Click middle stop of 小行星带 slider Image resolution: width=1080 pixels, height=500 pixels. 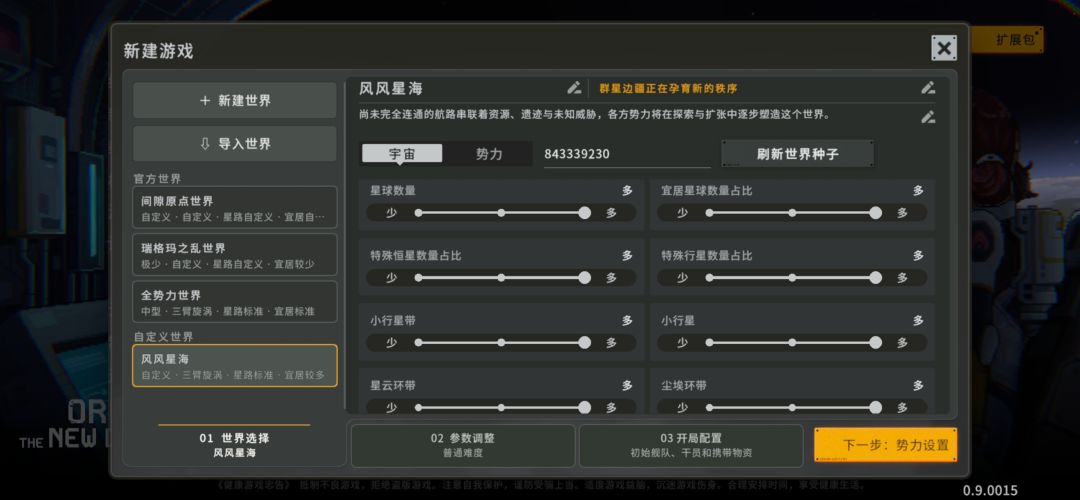501,342
